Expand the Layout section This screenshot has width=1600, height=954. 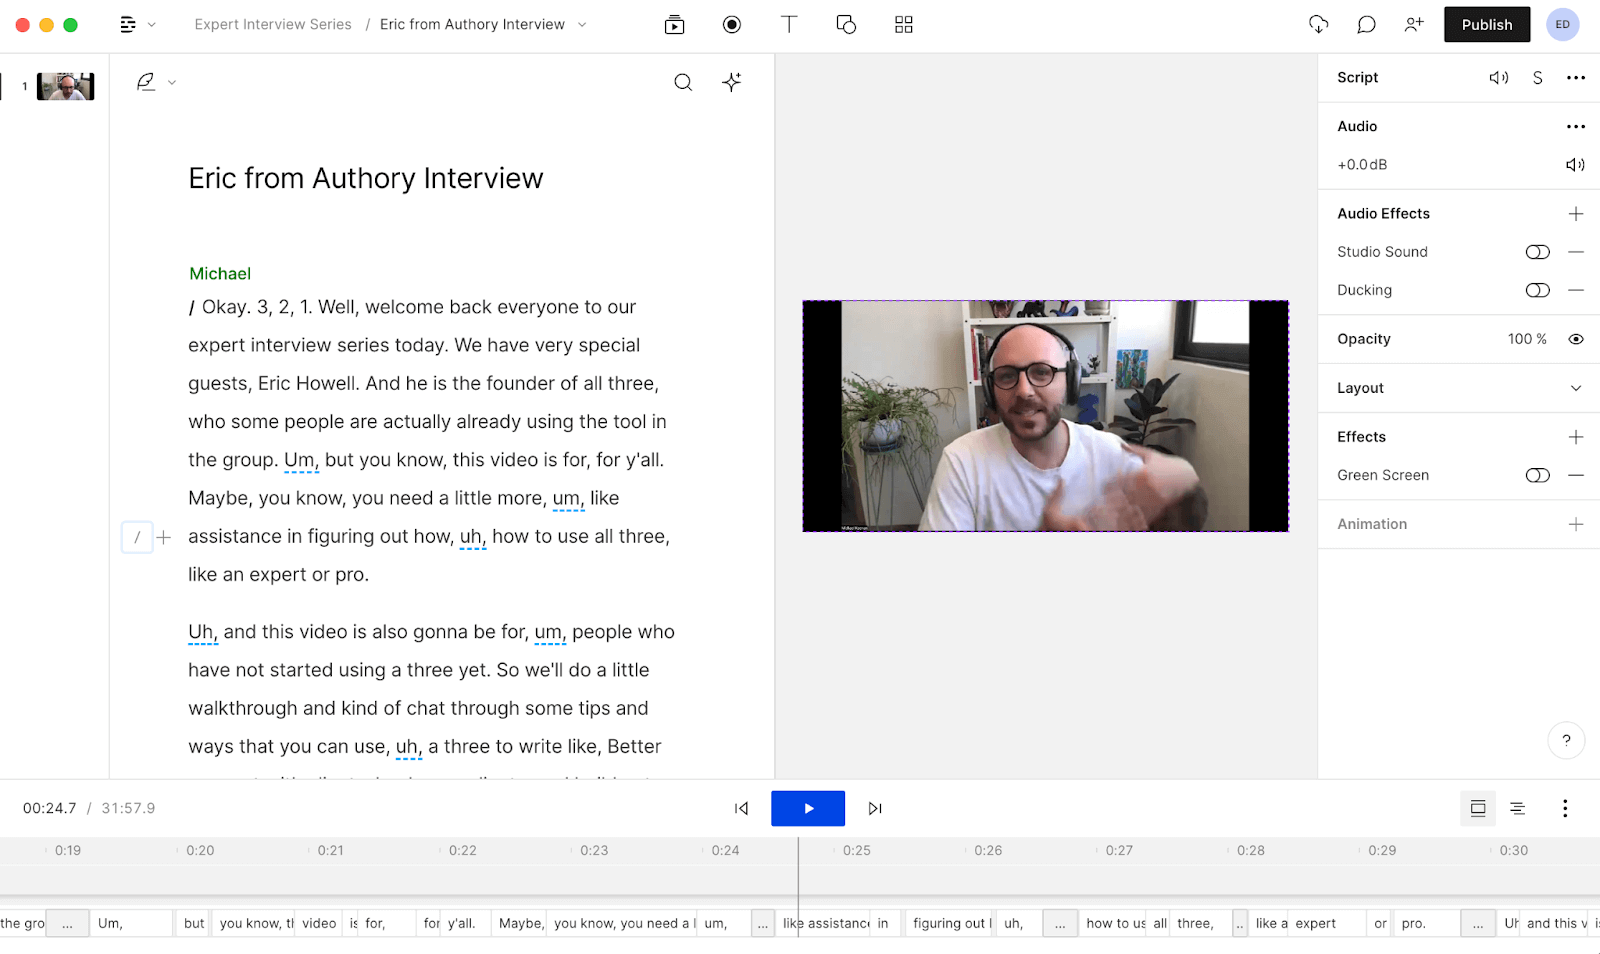click(1576, 387)
